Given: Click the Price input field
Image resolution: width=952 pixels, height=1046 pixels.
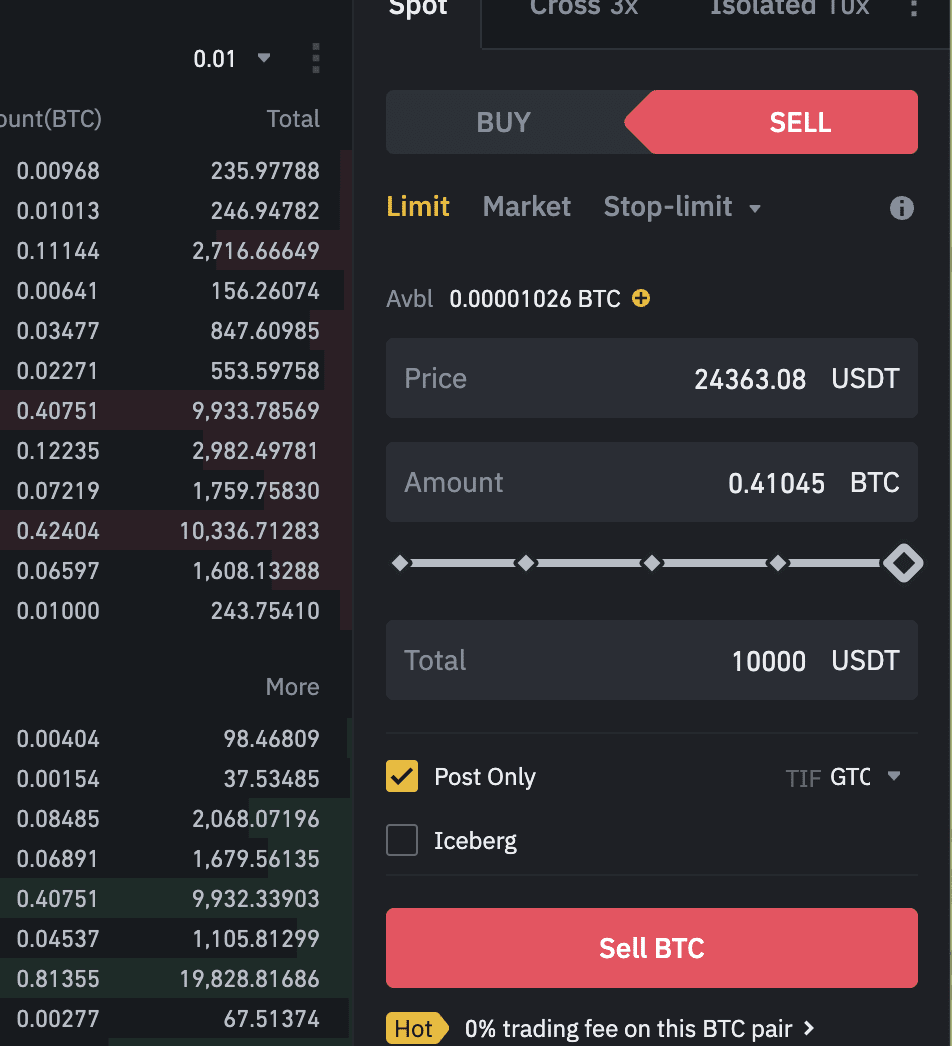Looking at the screenshot, I should tap(651, 378).
